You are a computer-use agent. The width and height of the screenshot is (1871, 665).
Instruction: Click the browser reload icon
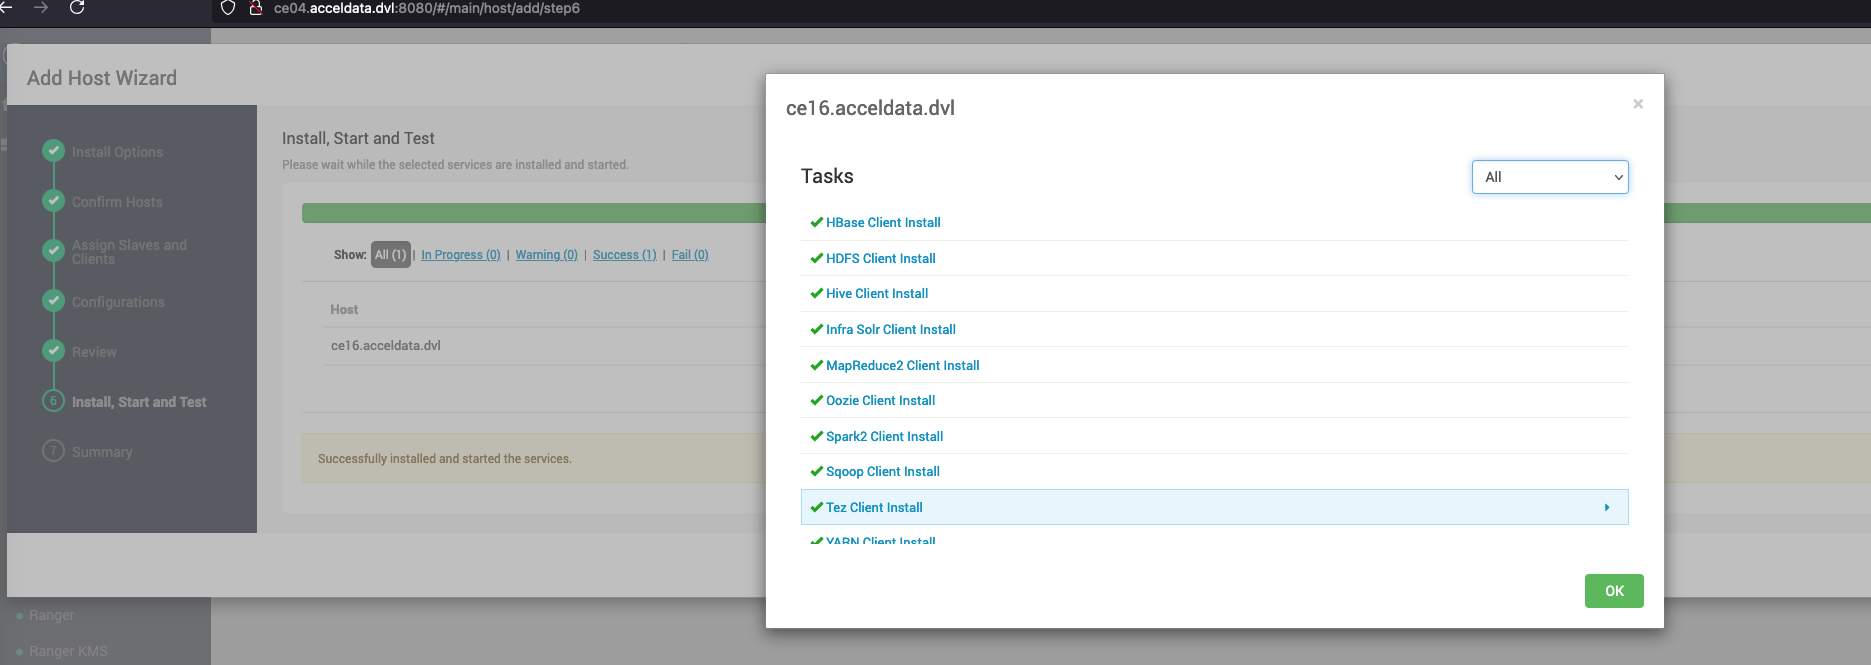[77, 7]
